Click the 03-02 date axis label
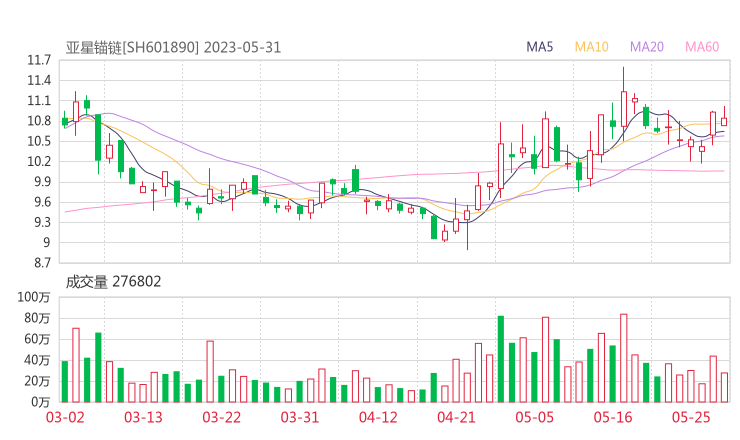This screenshot has height=440, width=740. tap(65, 417)
